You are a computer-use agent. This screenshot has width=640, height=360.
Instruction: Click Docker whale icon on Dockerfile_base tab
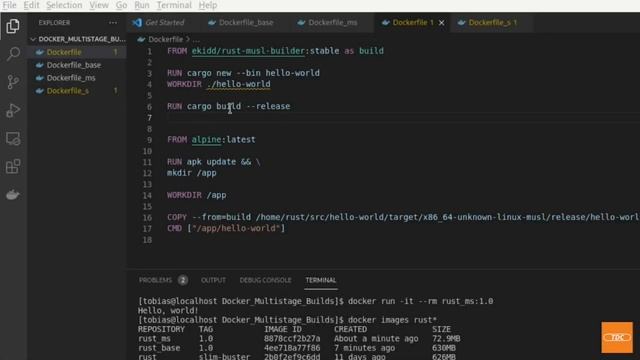tap(211, 23)
